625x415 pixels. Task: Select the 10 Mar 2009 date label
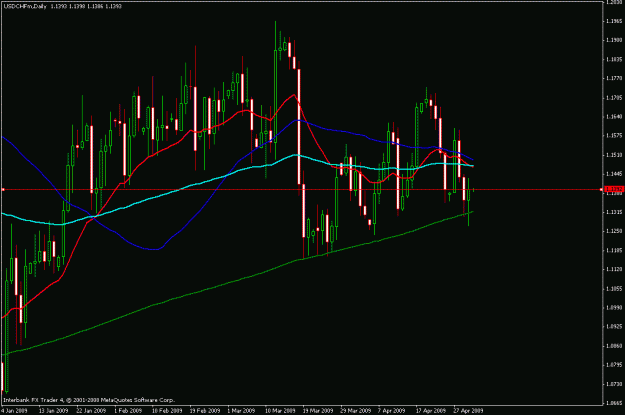(280, 410)
